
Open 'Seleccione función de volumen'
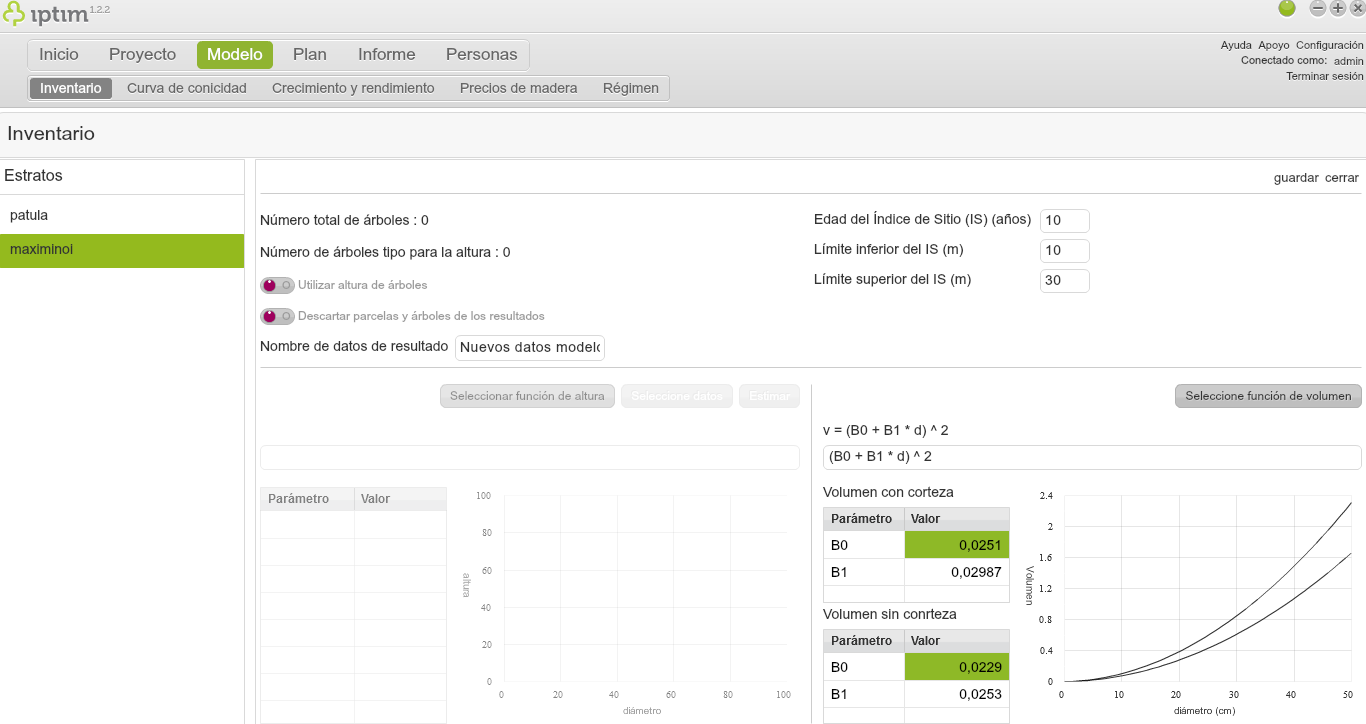(1267, 395)
